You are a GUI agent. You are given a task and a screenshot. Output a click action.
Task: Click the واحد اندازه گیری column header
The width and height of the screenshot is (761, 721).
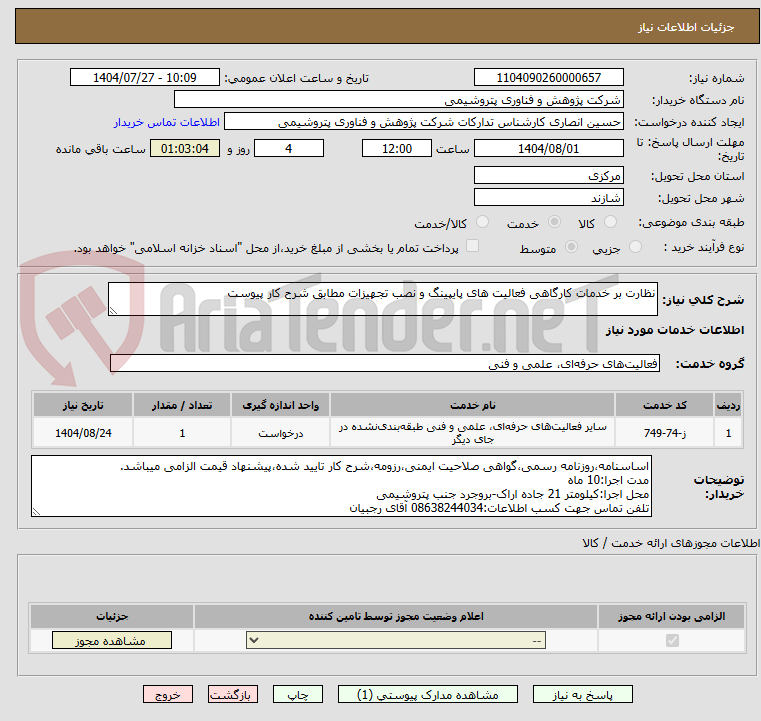point(281,405)
